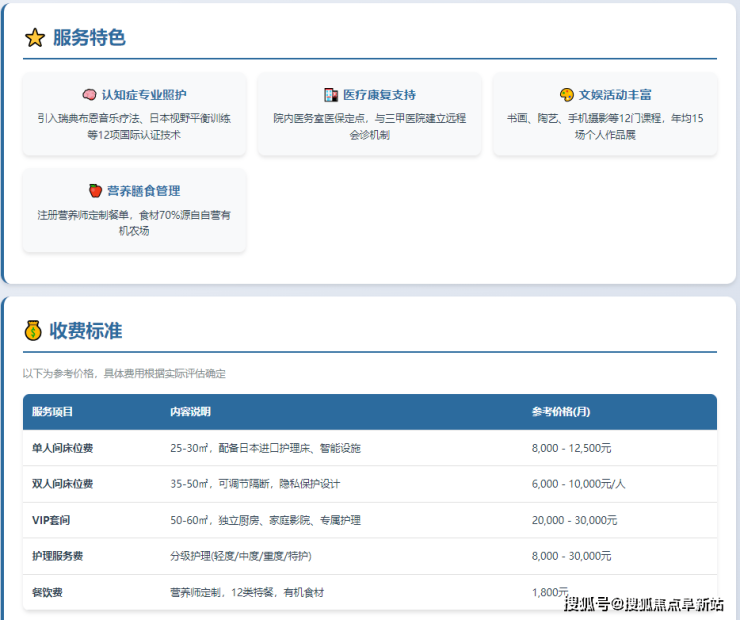Click the VIP套间 row label

[x=51, y=520]
